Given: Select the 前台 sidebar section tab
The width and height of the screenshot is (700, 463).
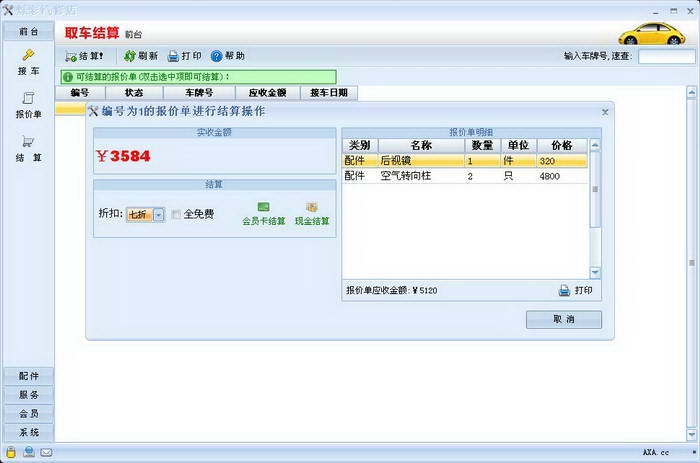Looking at the screenshot, I should pos(29,32).
